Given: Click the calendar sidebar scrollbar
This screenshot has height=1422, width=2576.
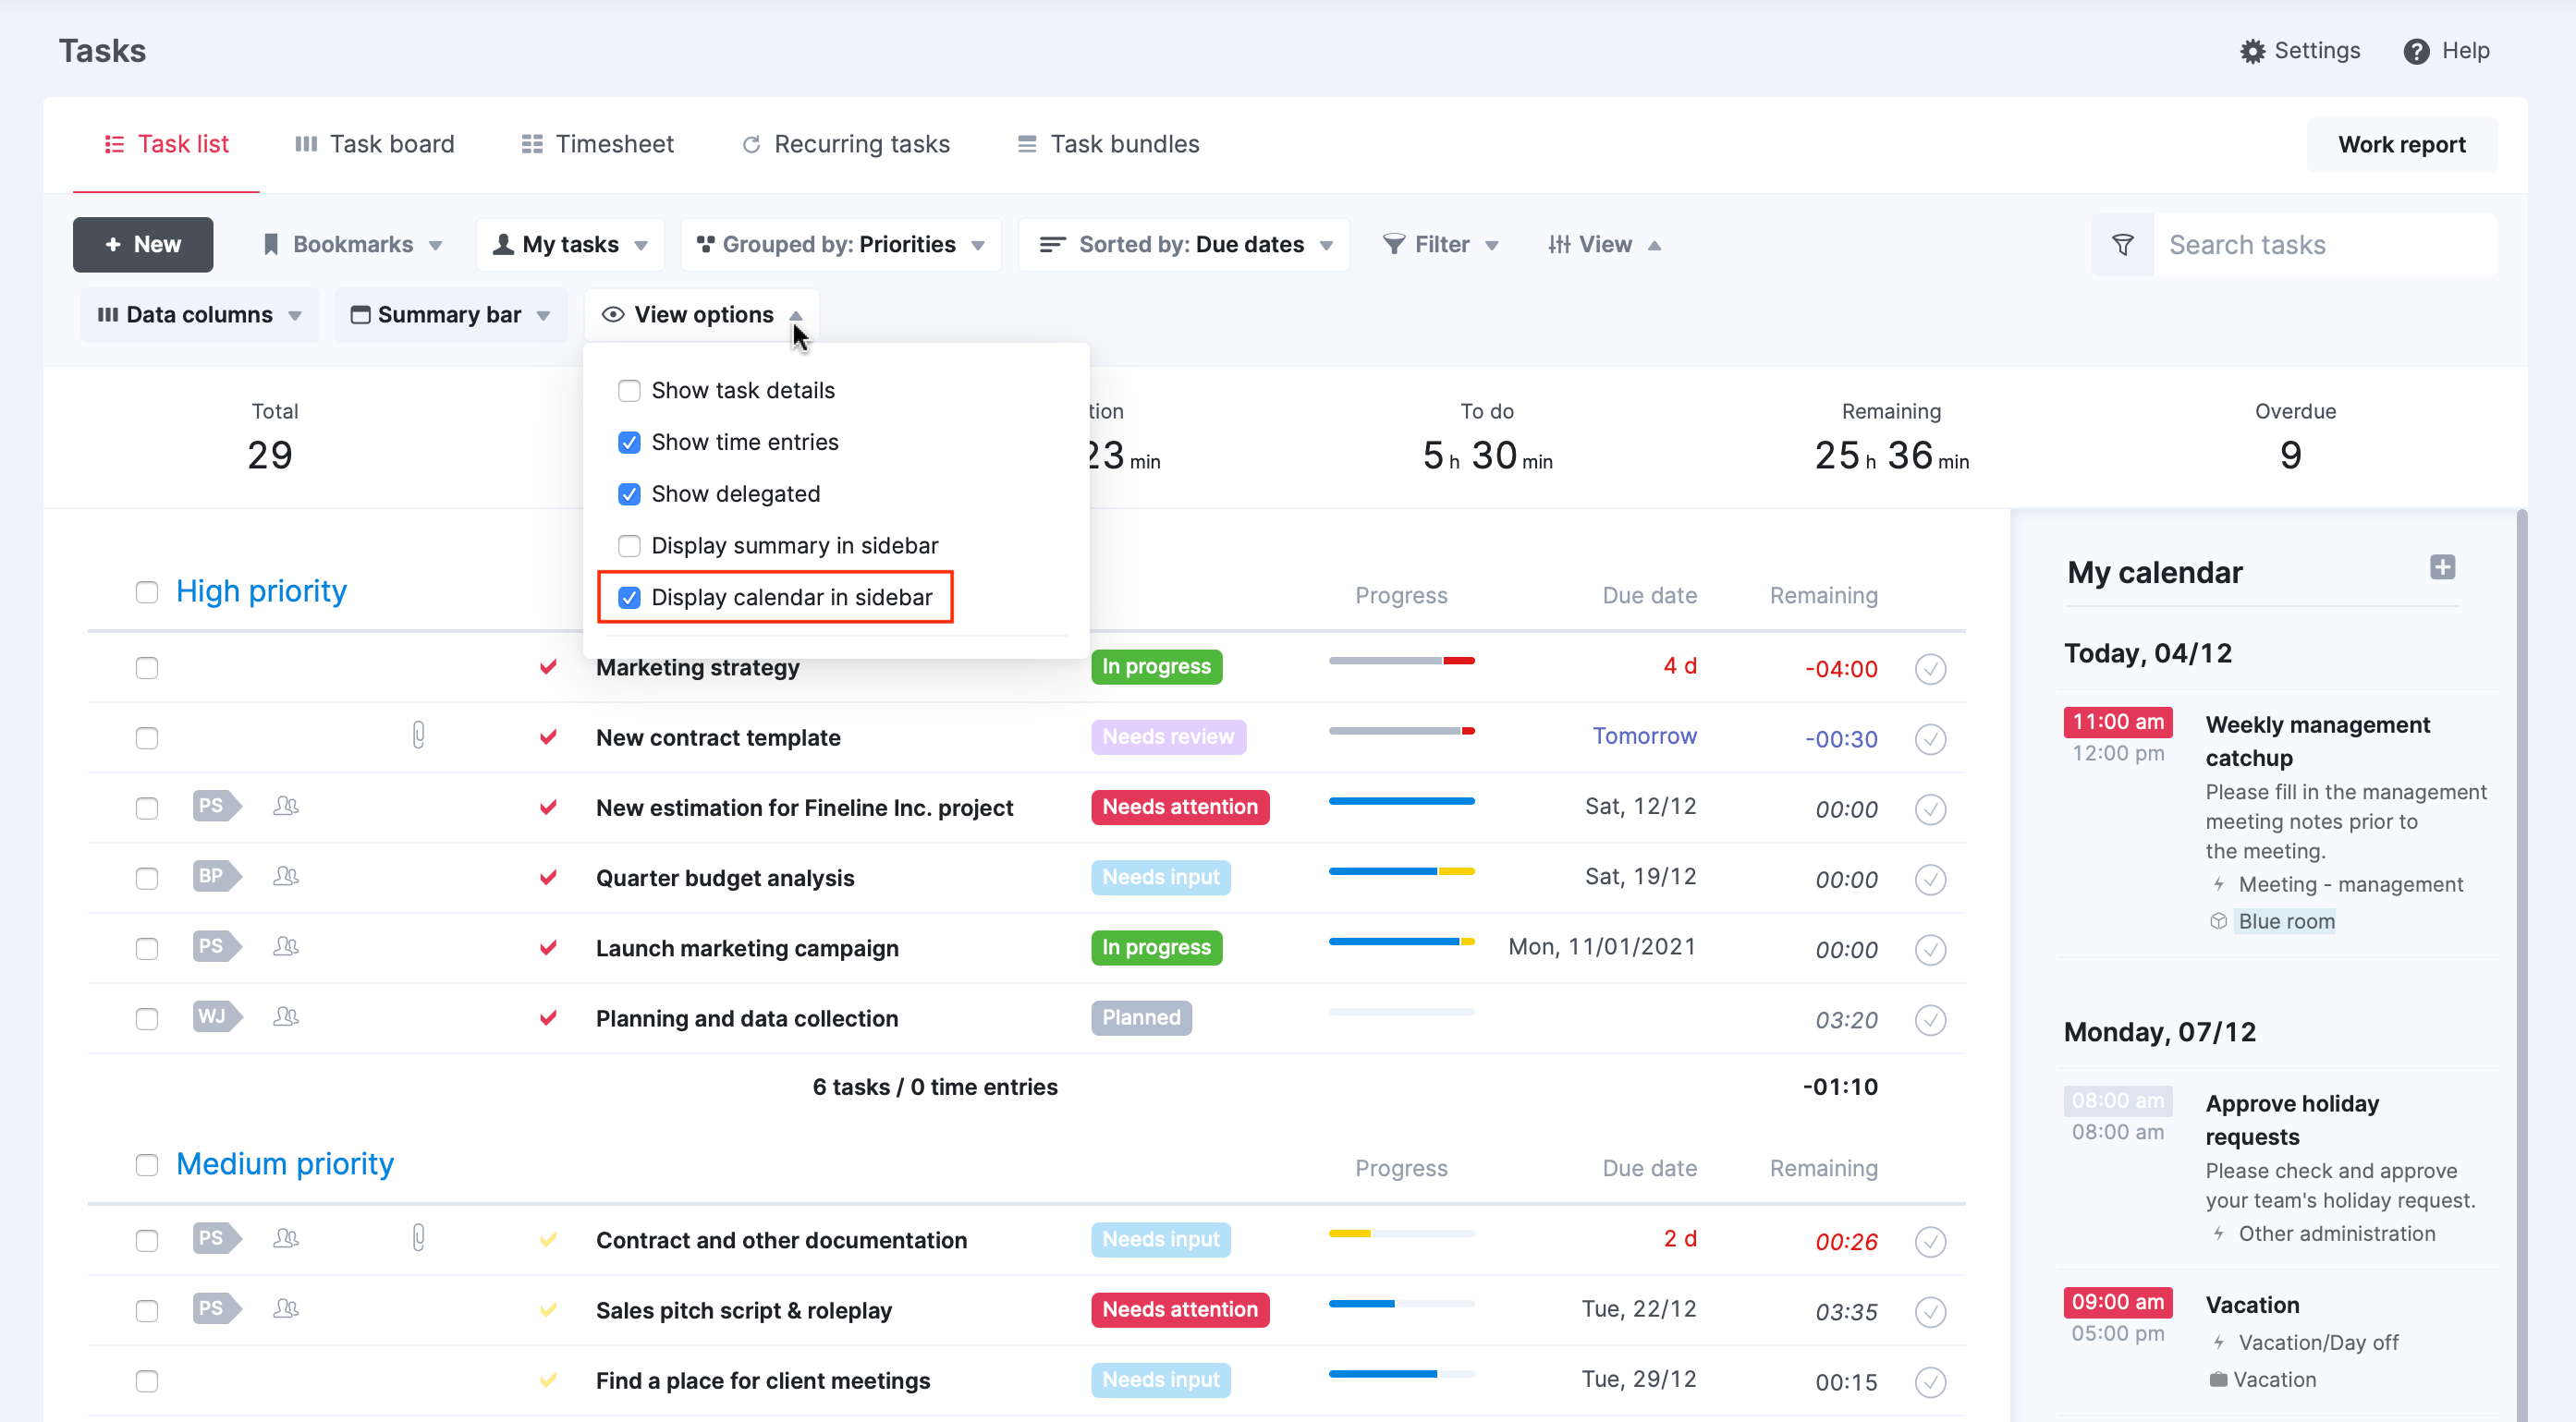Looking at the screenshot, I should click(x=2521, y=965).
